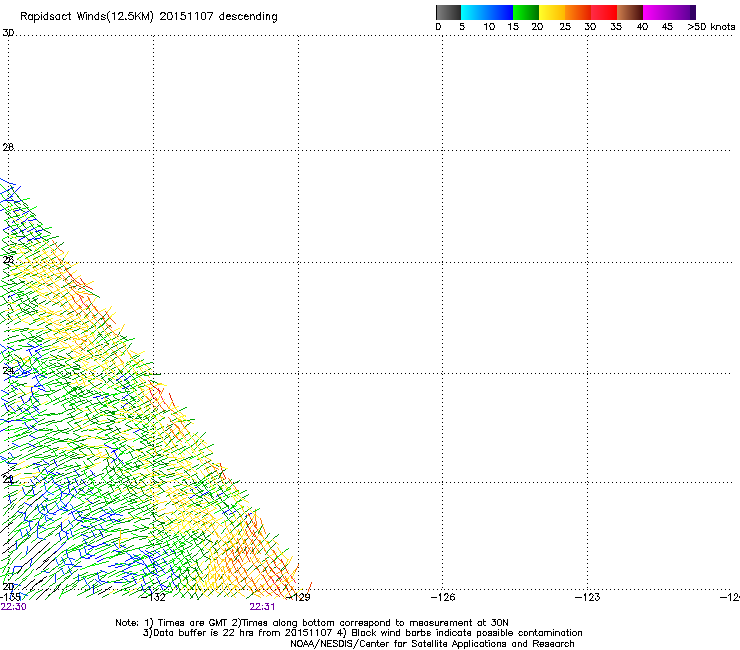Click the latitude label '24'
740x650 pixels.
pyautogui.click(x=8, y=371)
